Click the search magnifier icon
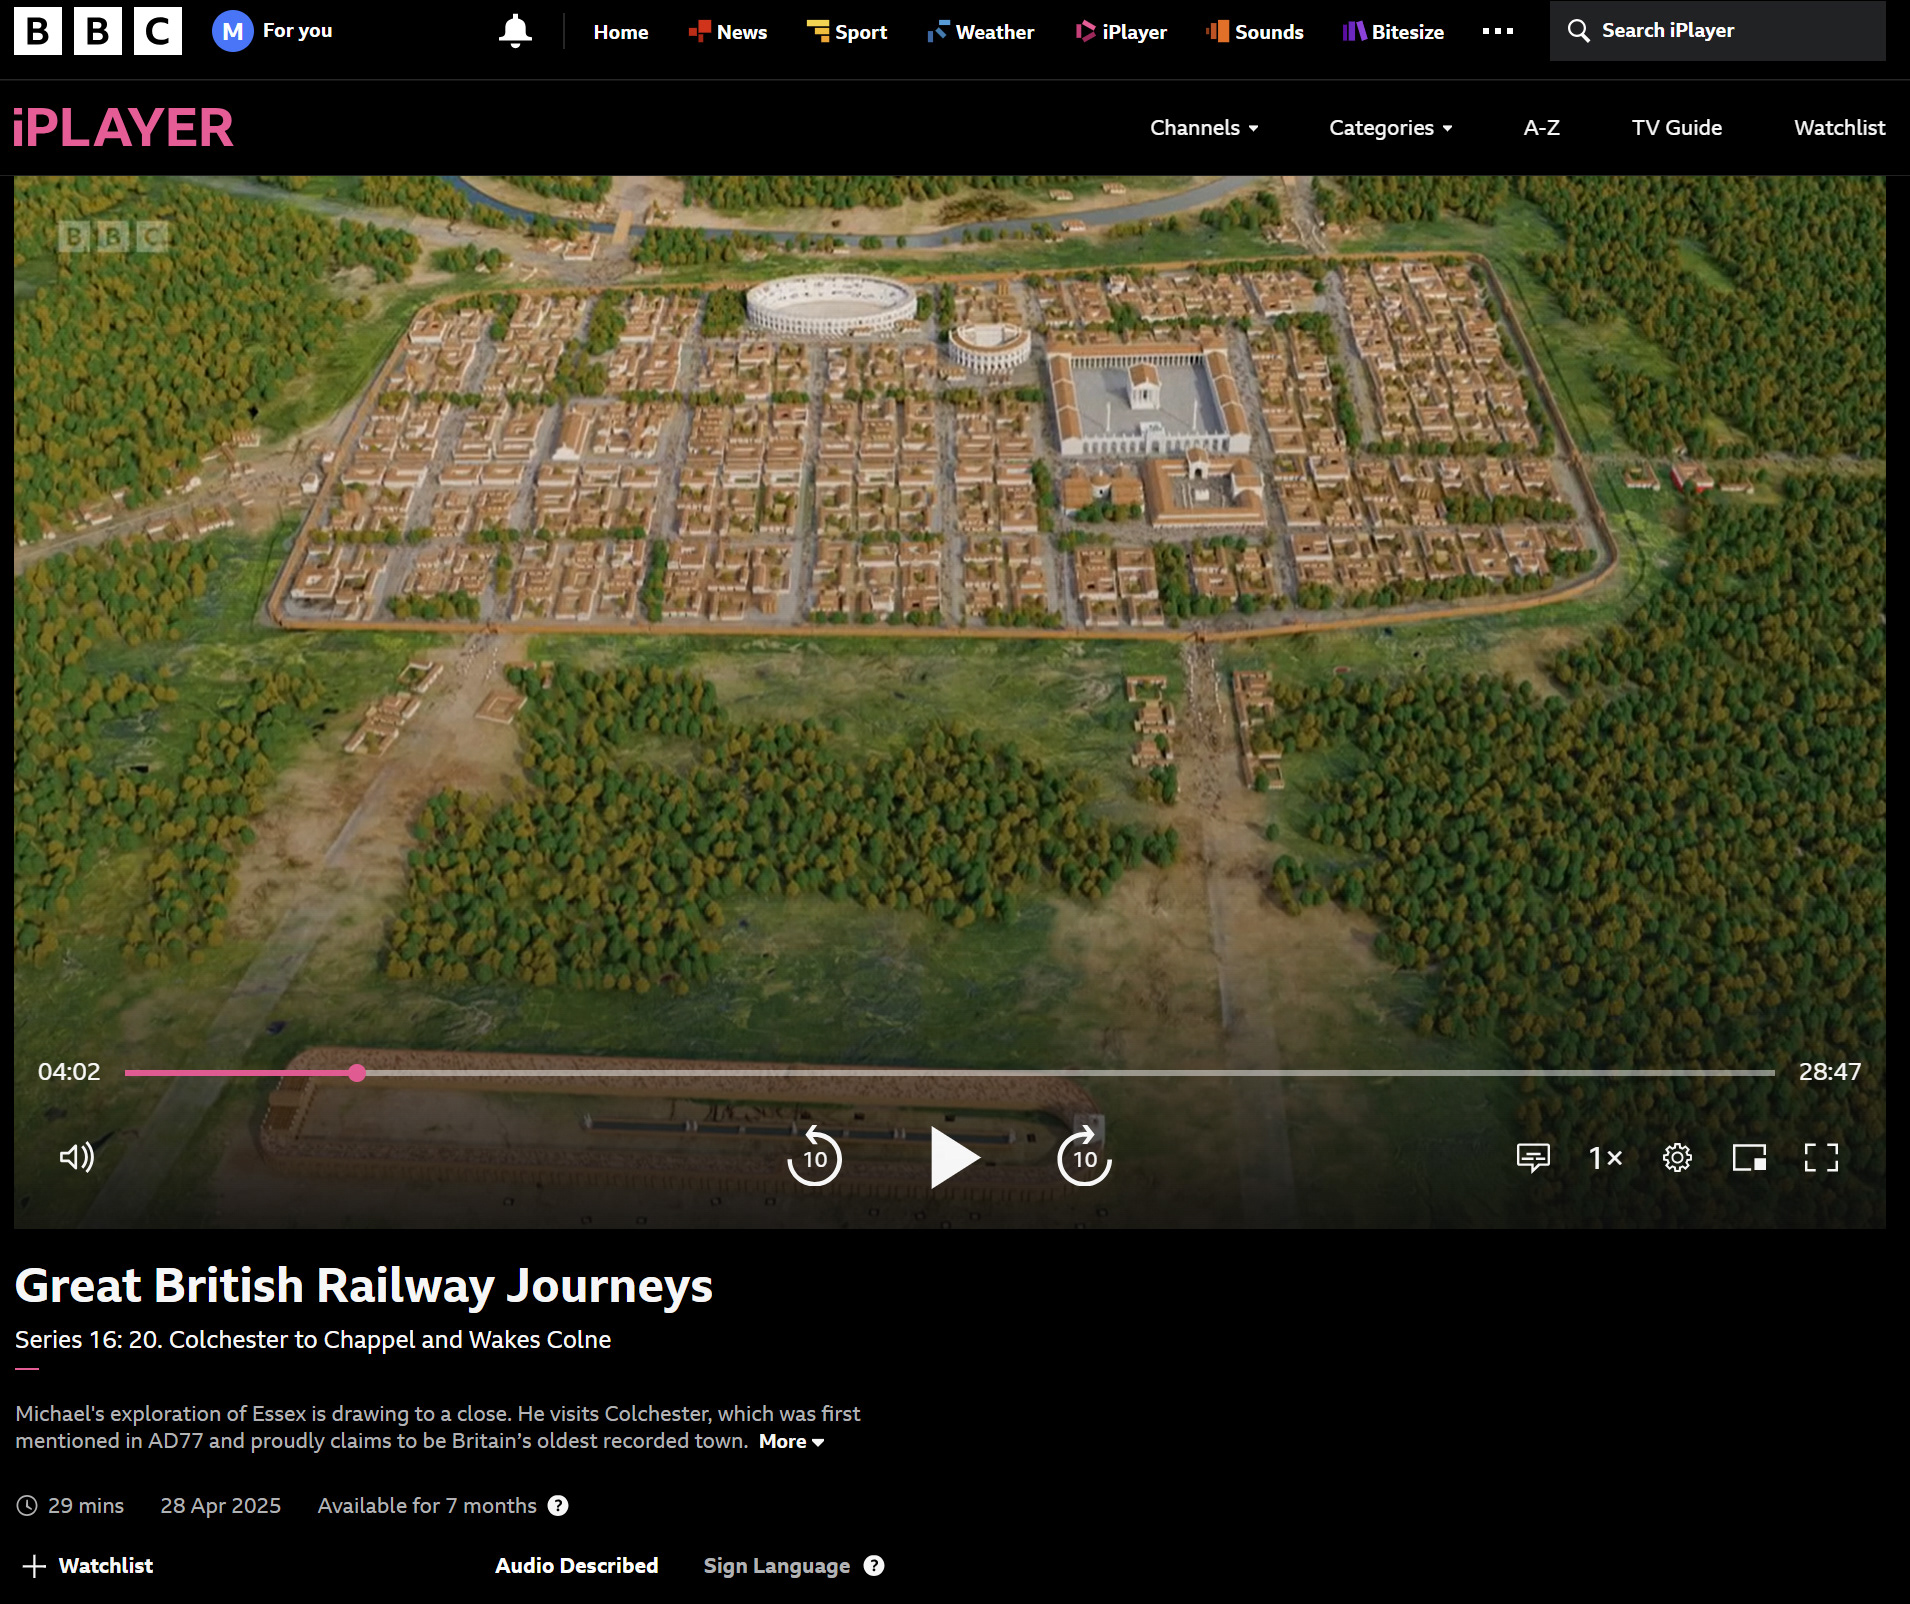Viewport: 1910px width, 1604px height. (1579, 31)
